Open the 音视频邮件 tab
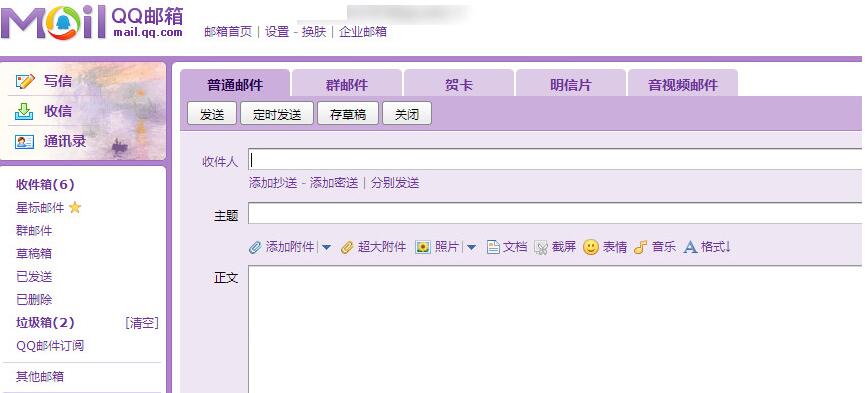This screenshot has width=865, height=393. pyautogui.click(x=683, y=84)
